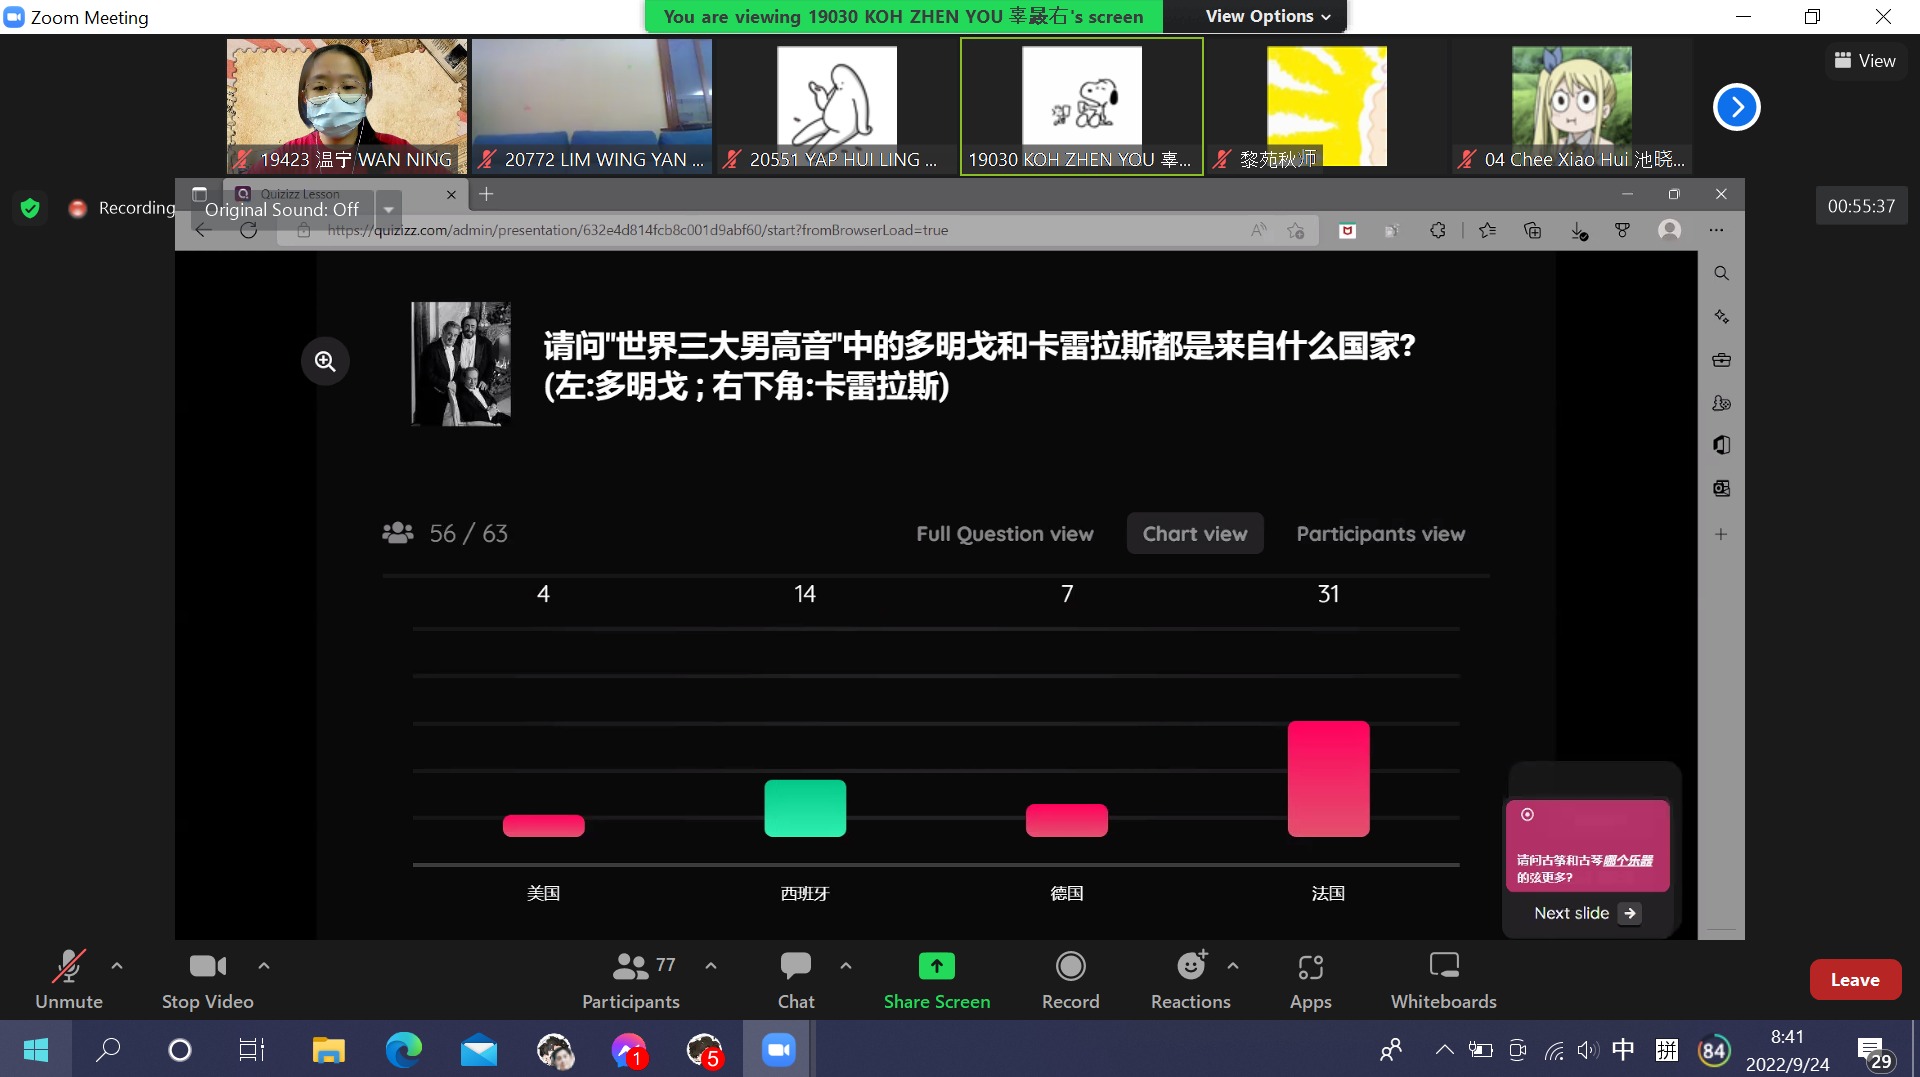
Task: Open Microsoft Edge from taskbar
Action: click(x=404, y=1050)
